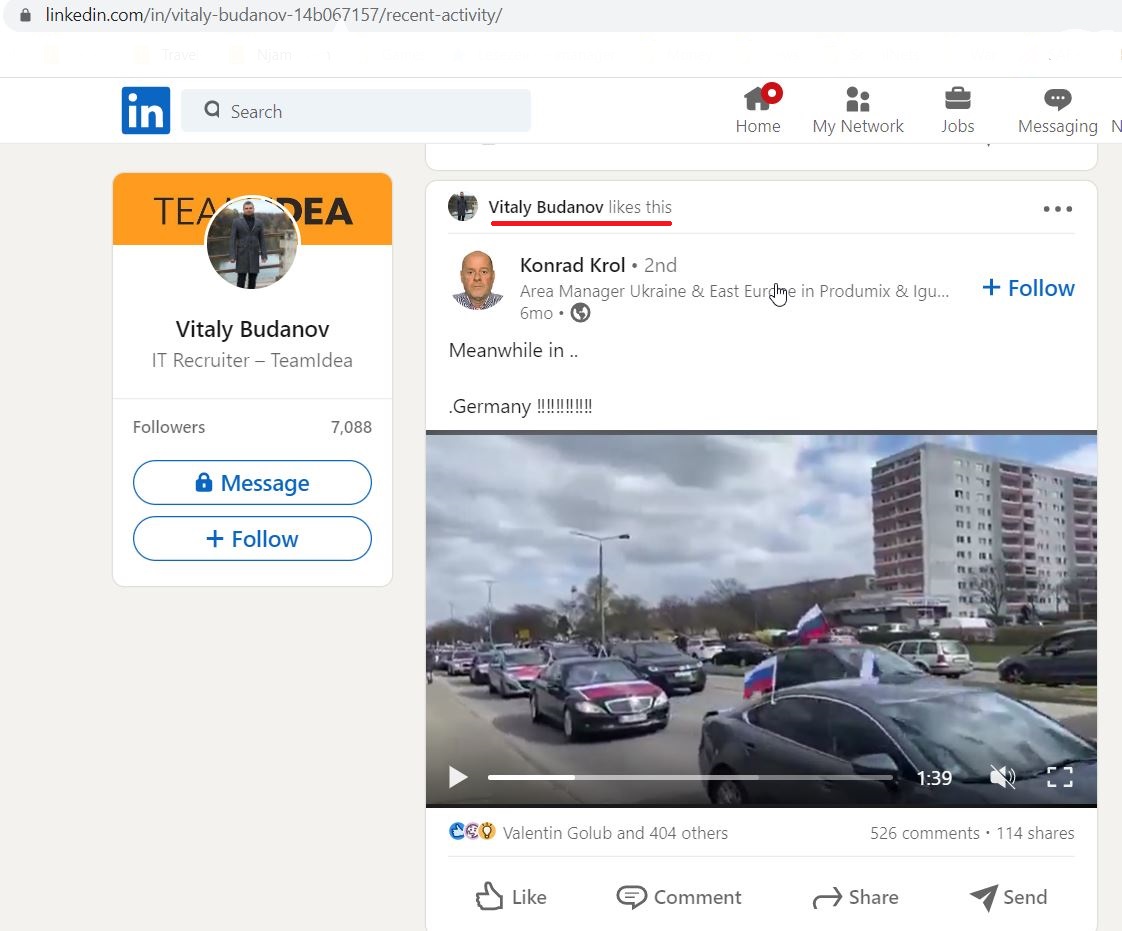
Task: Open the 526 comments link
Action: click(925, 832)
